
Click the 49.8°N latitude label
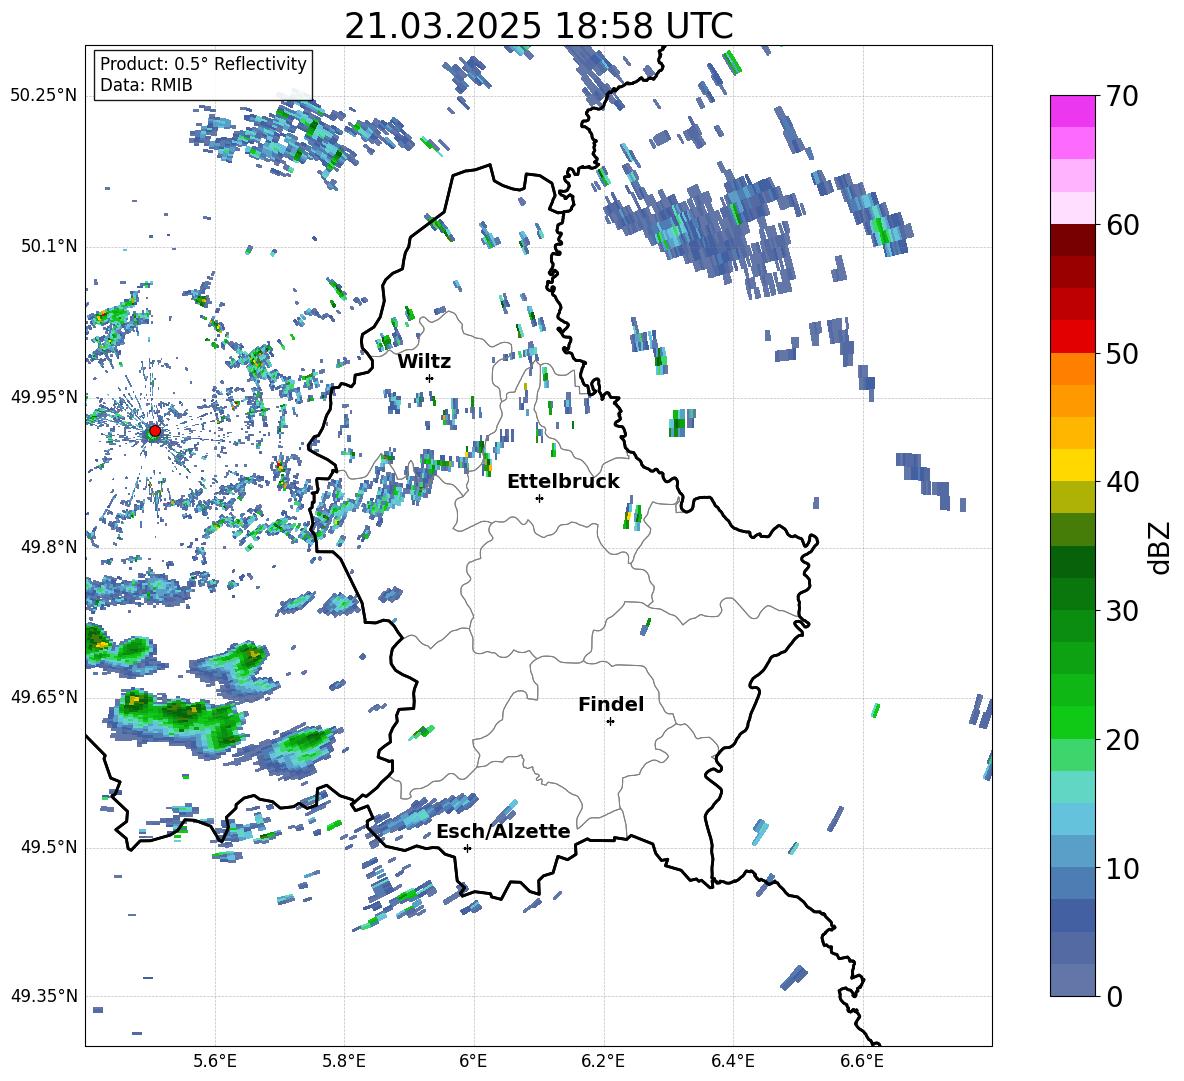click(48, 547)
